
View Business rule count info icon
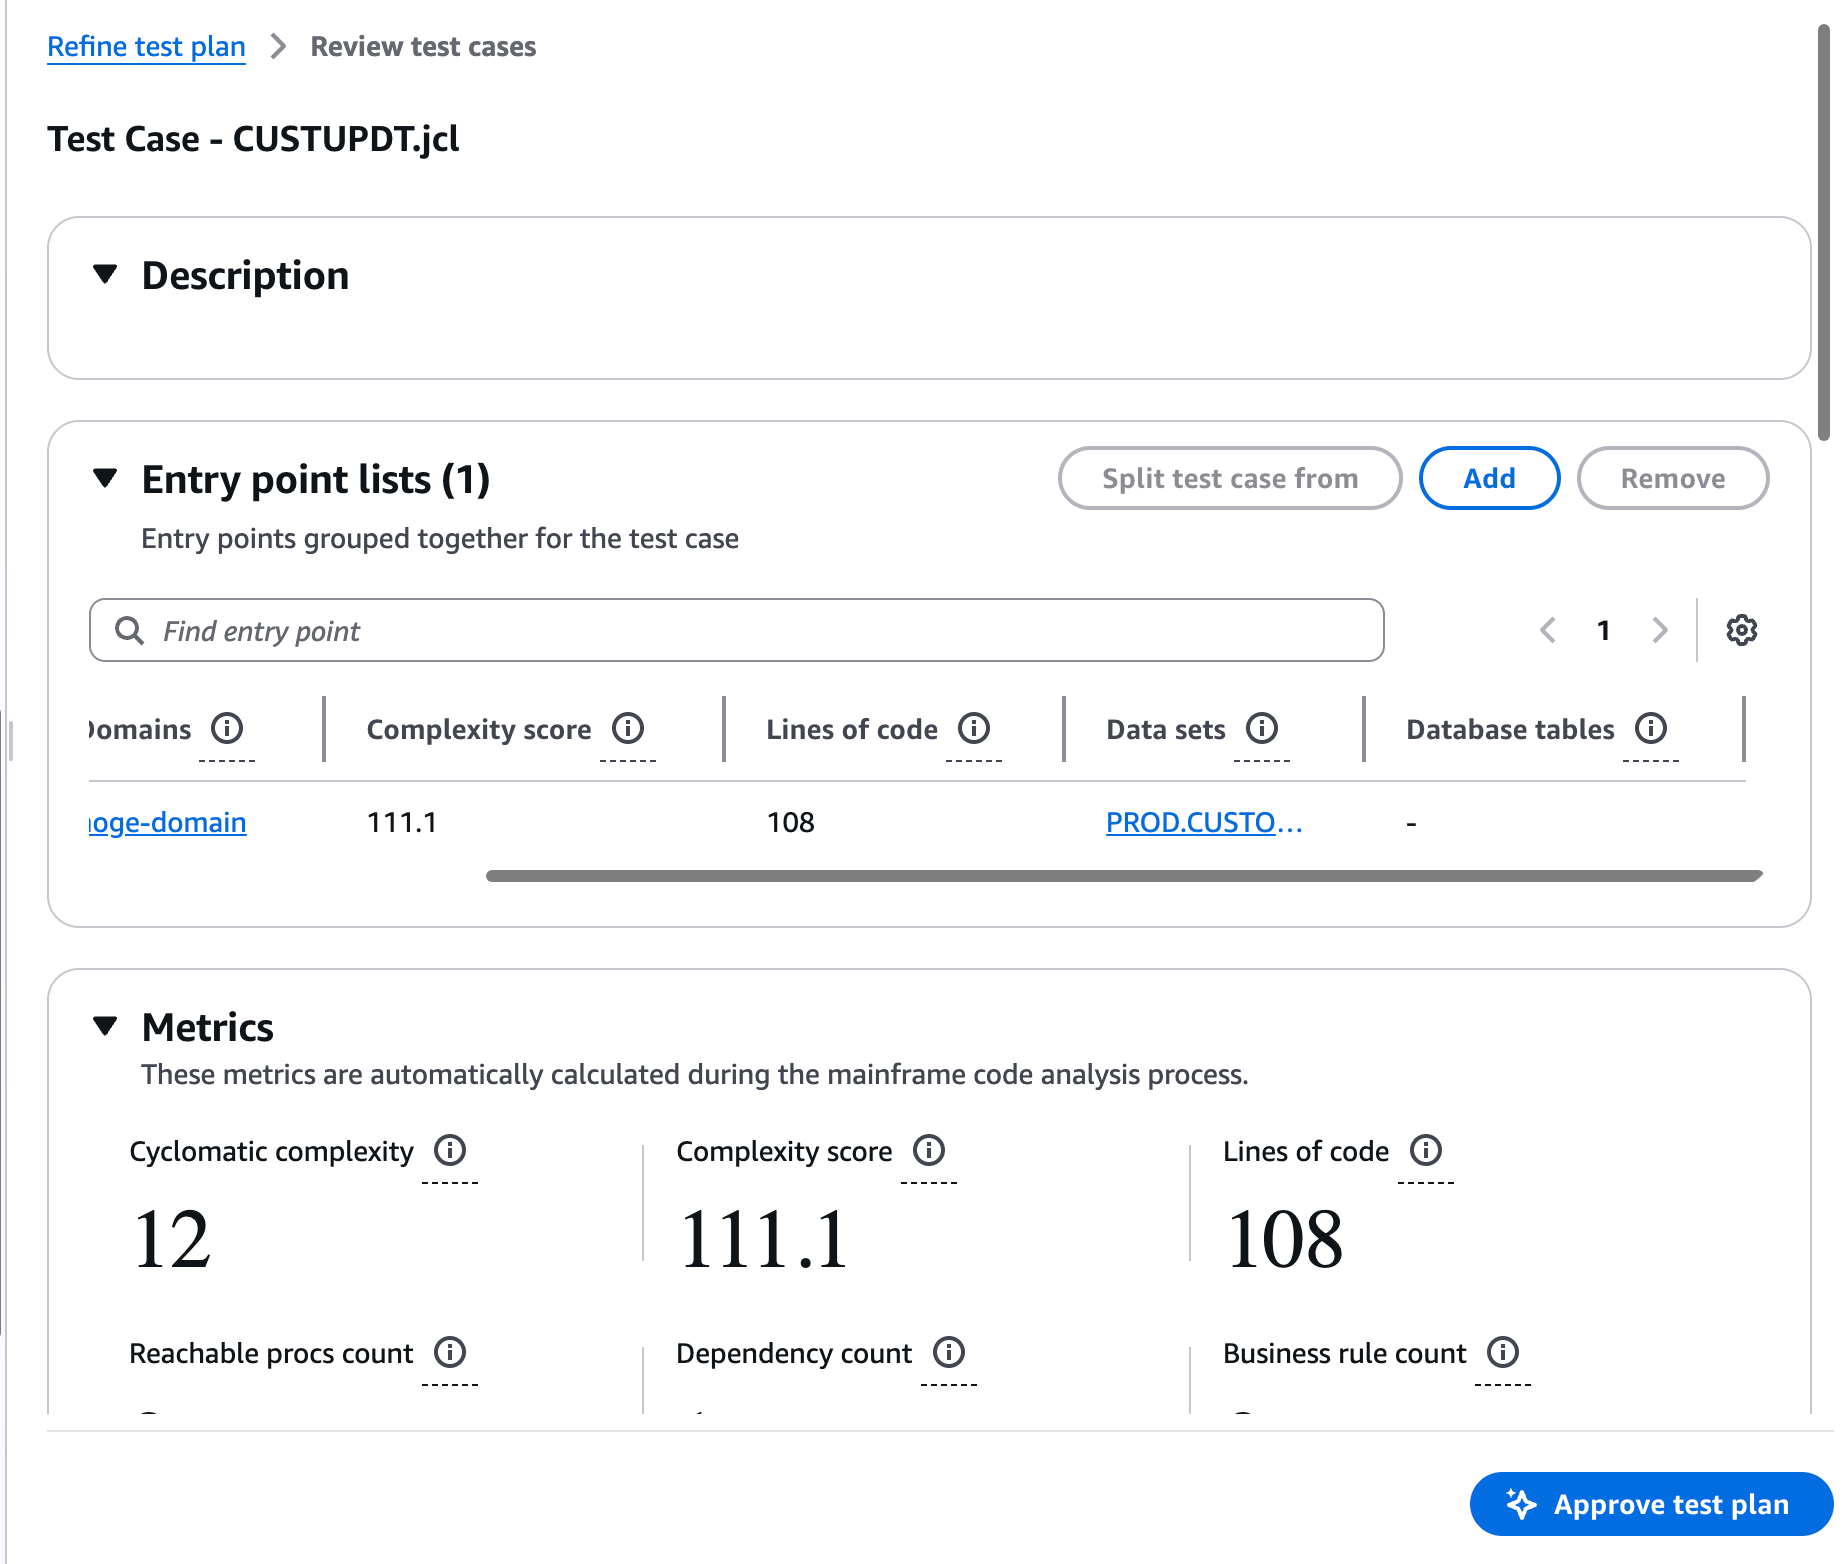tap(1502, 1352)
